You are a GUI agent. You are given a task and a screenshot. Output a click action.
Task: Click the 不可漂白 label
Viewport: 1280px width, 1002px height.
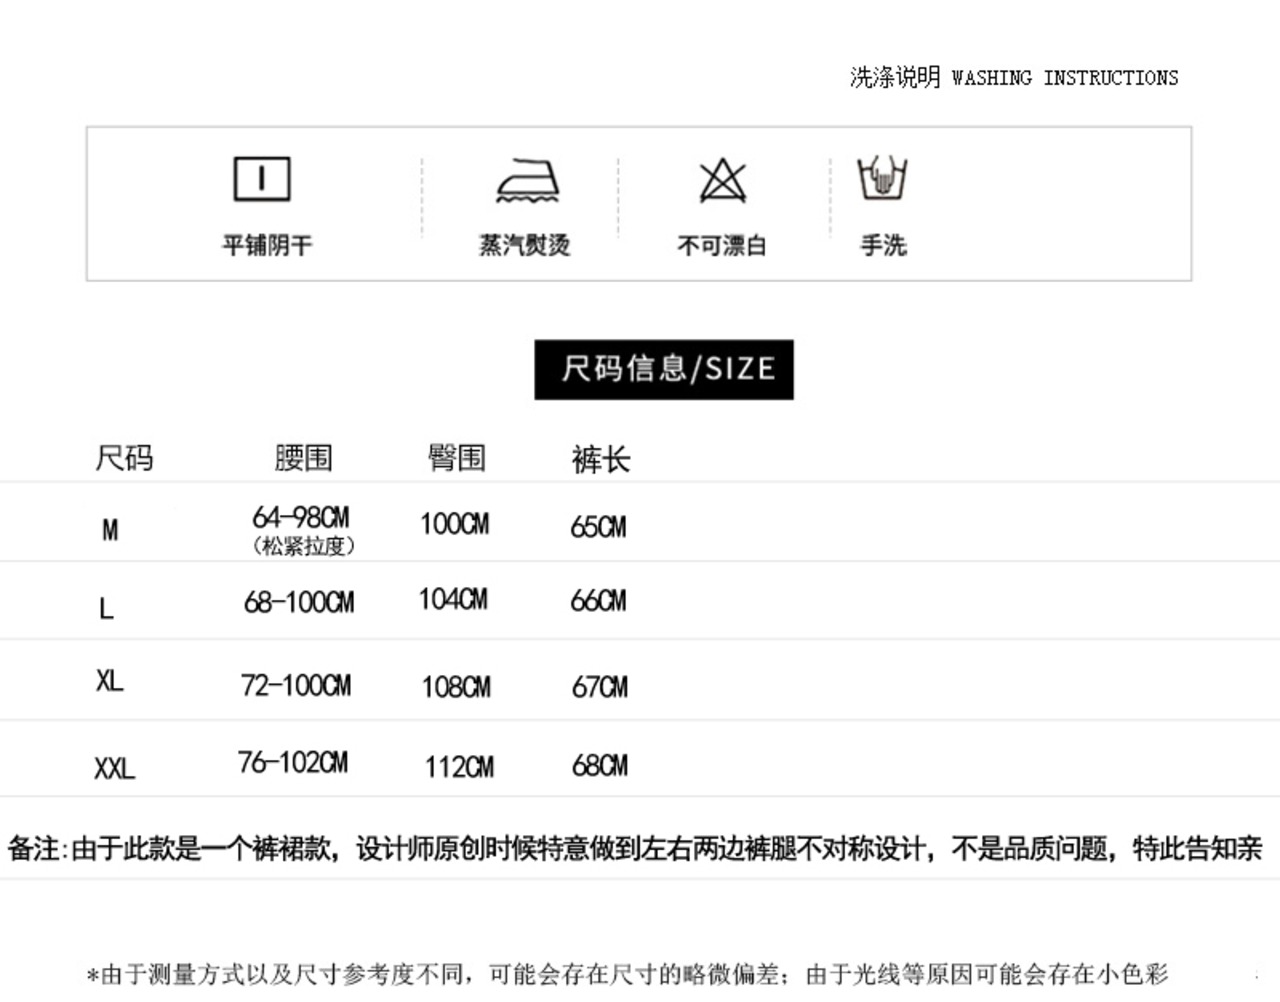tap(722, 245)
